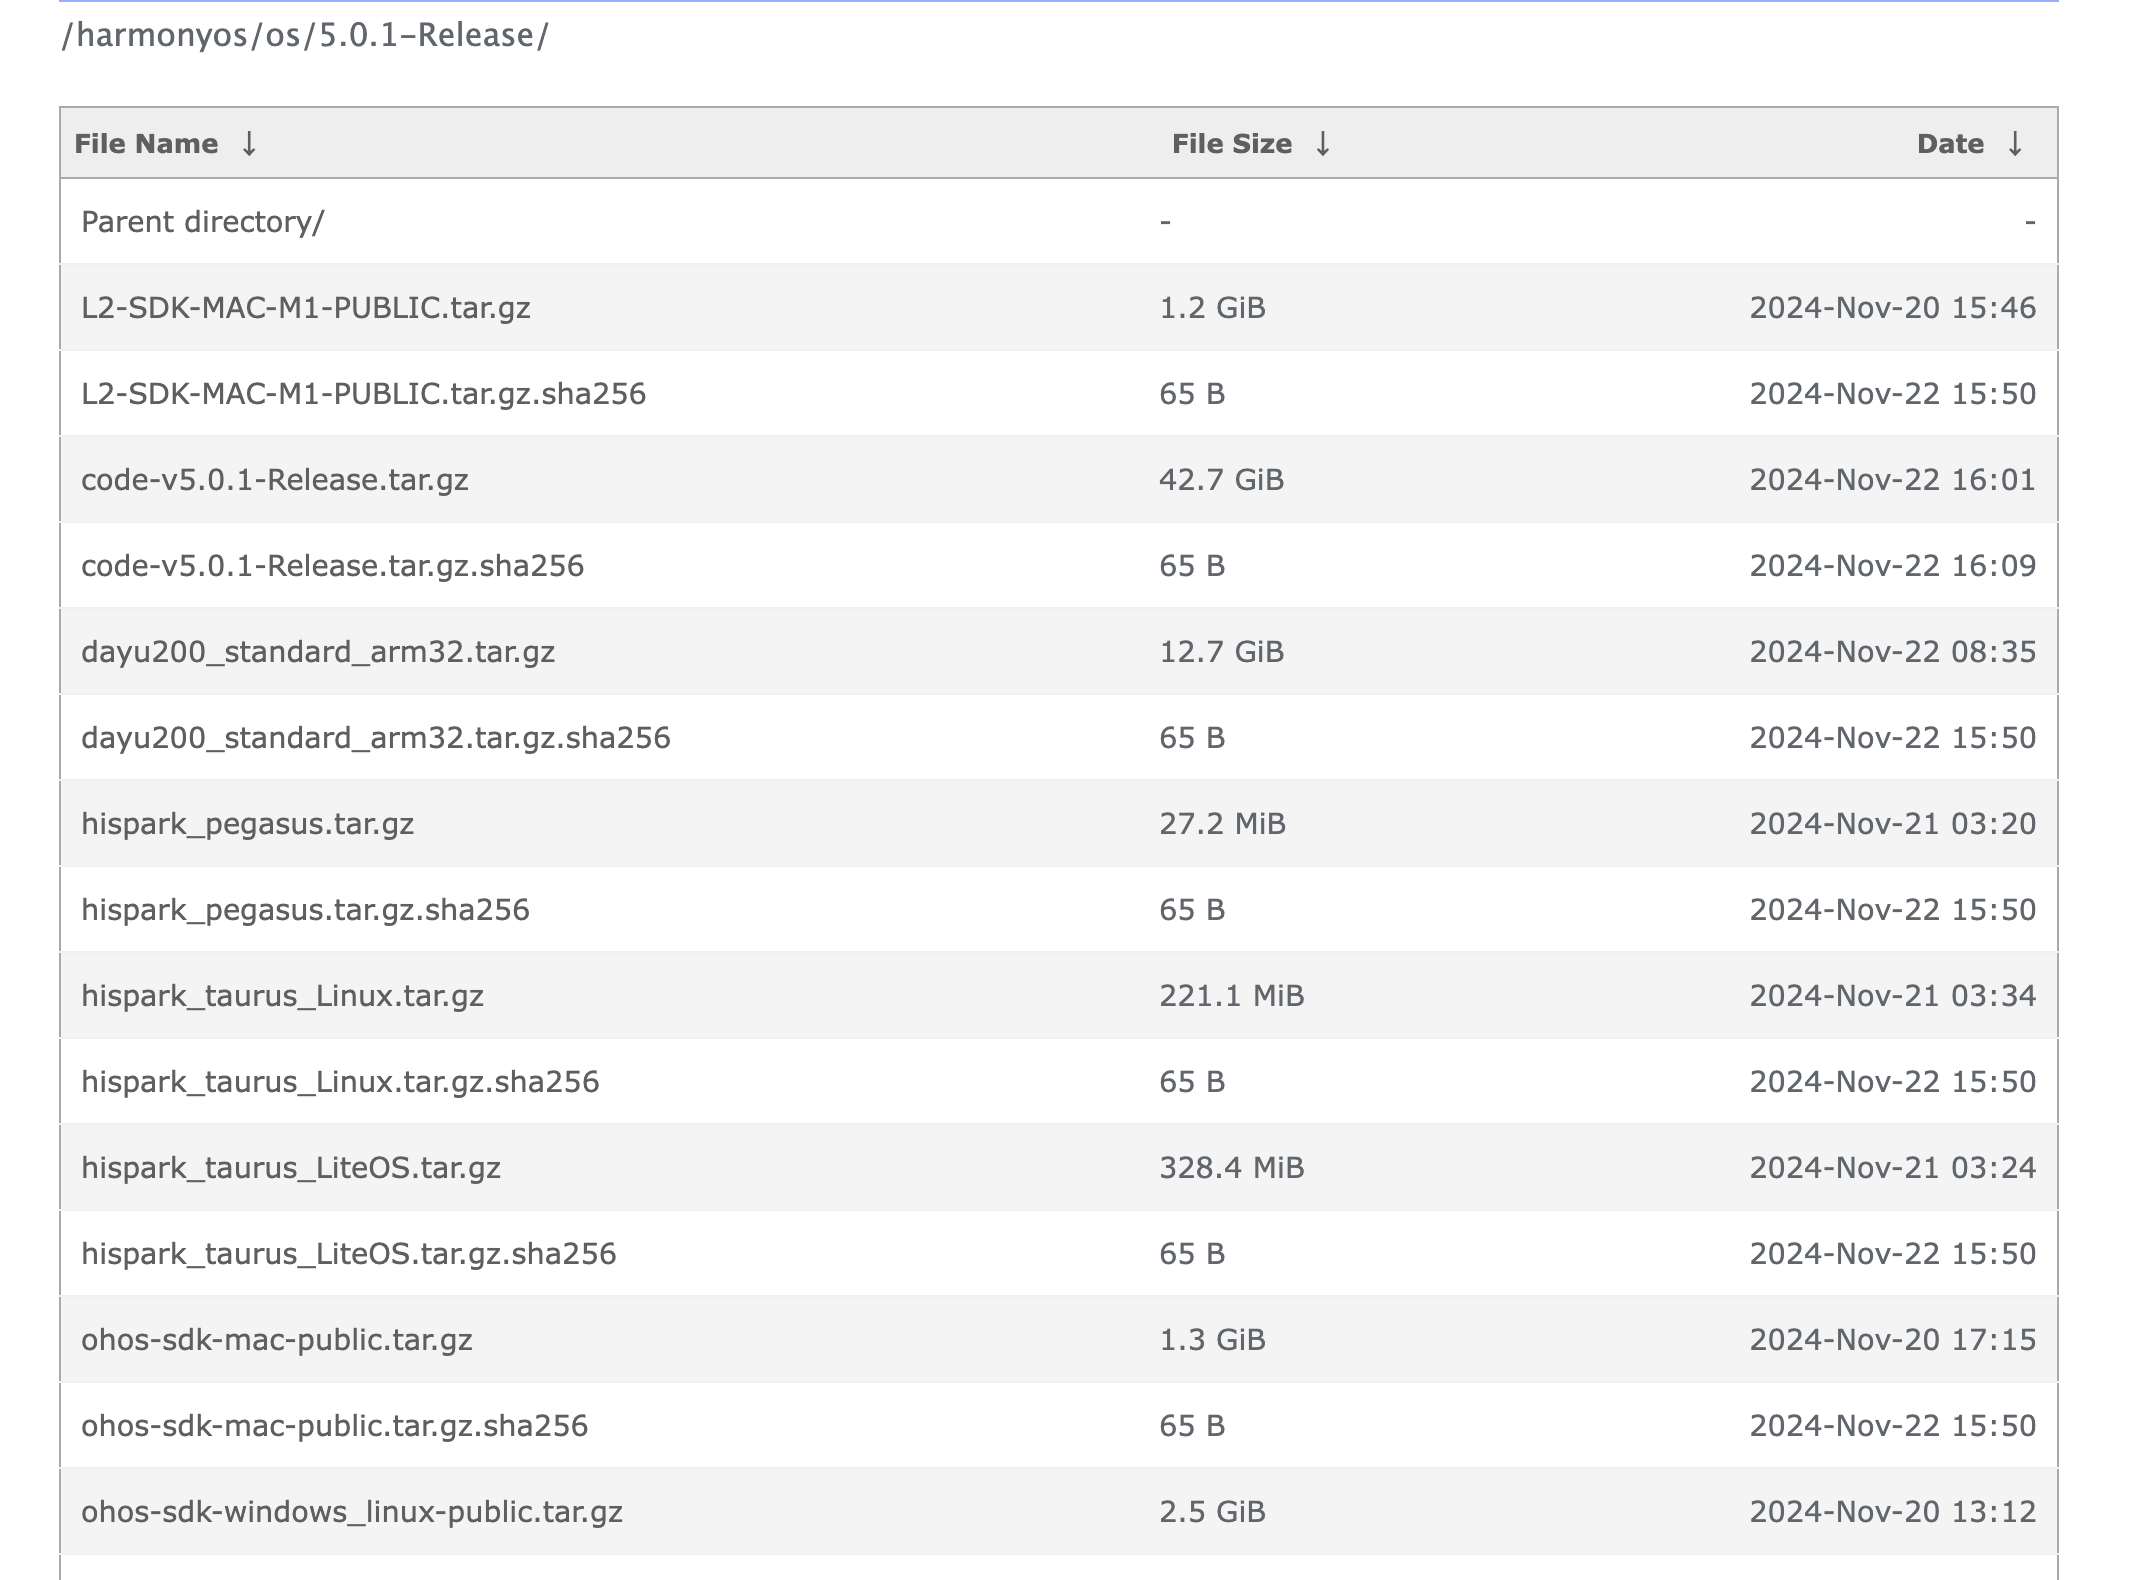This screenshot has height=1580, width=2154.
Task: Open L2-SDK-MAC-M1-PUBLIC.tar.gz.sha256 checksum file
Action: point(364,394)
